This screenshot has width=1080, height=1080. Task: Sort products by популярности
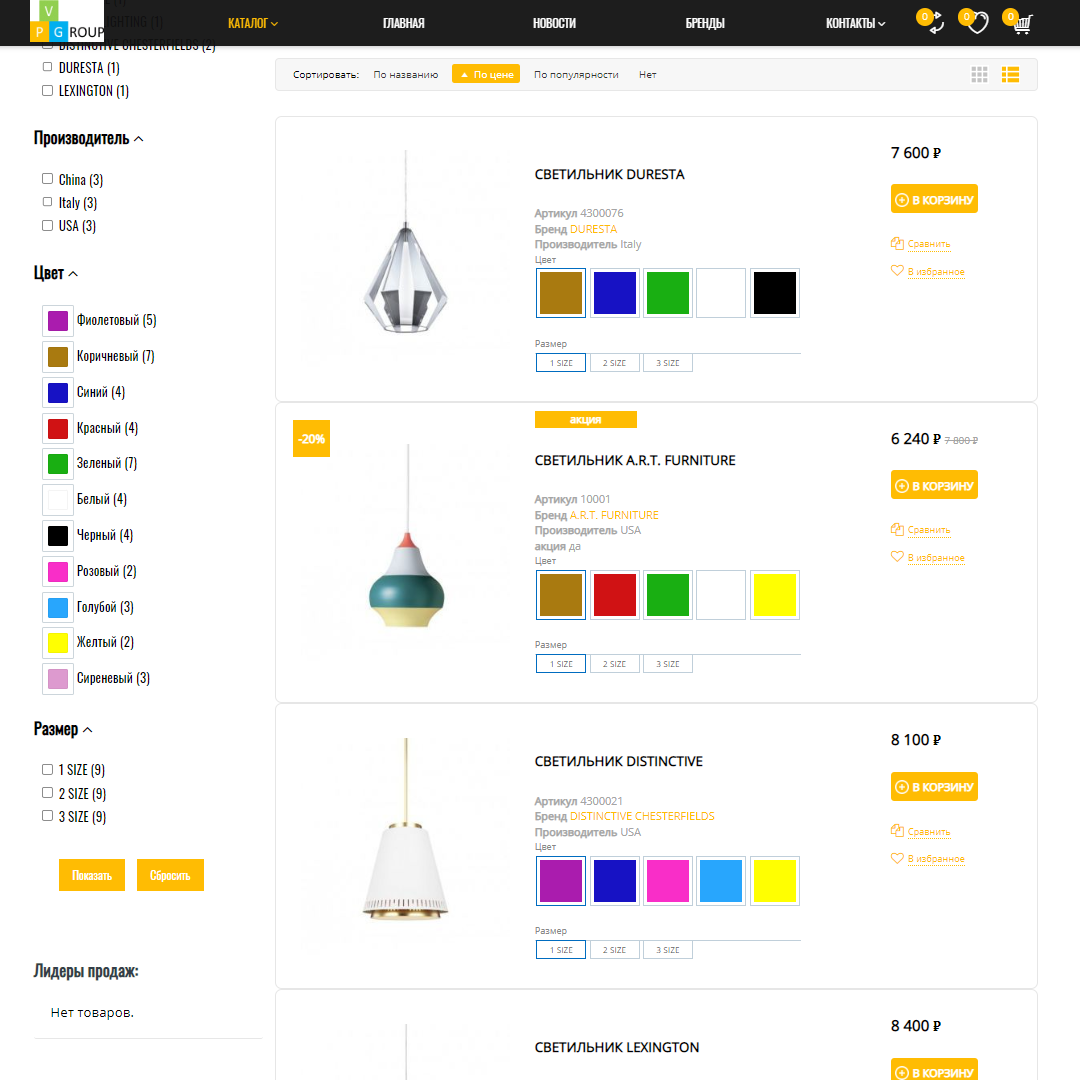(x=576, y=74)
